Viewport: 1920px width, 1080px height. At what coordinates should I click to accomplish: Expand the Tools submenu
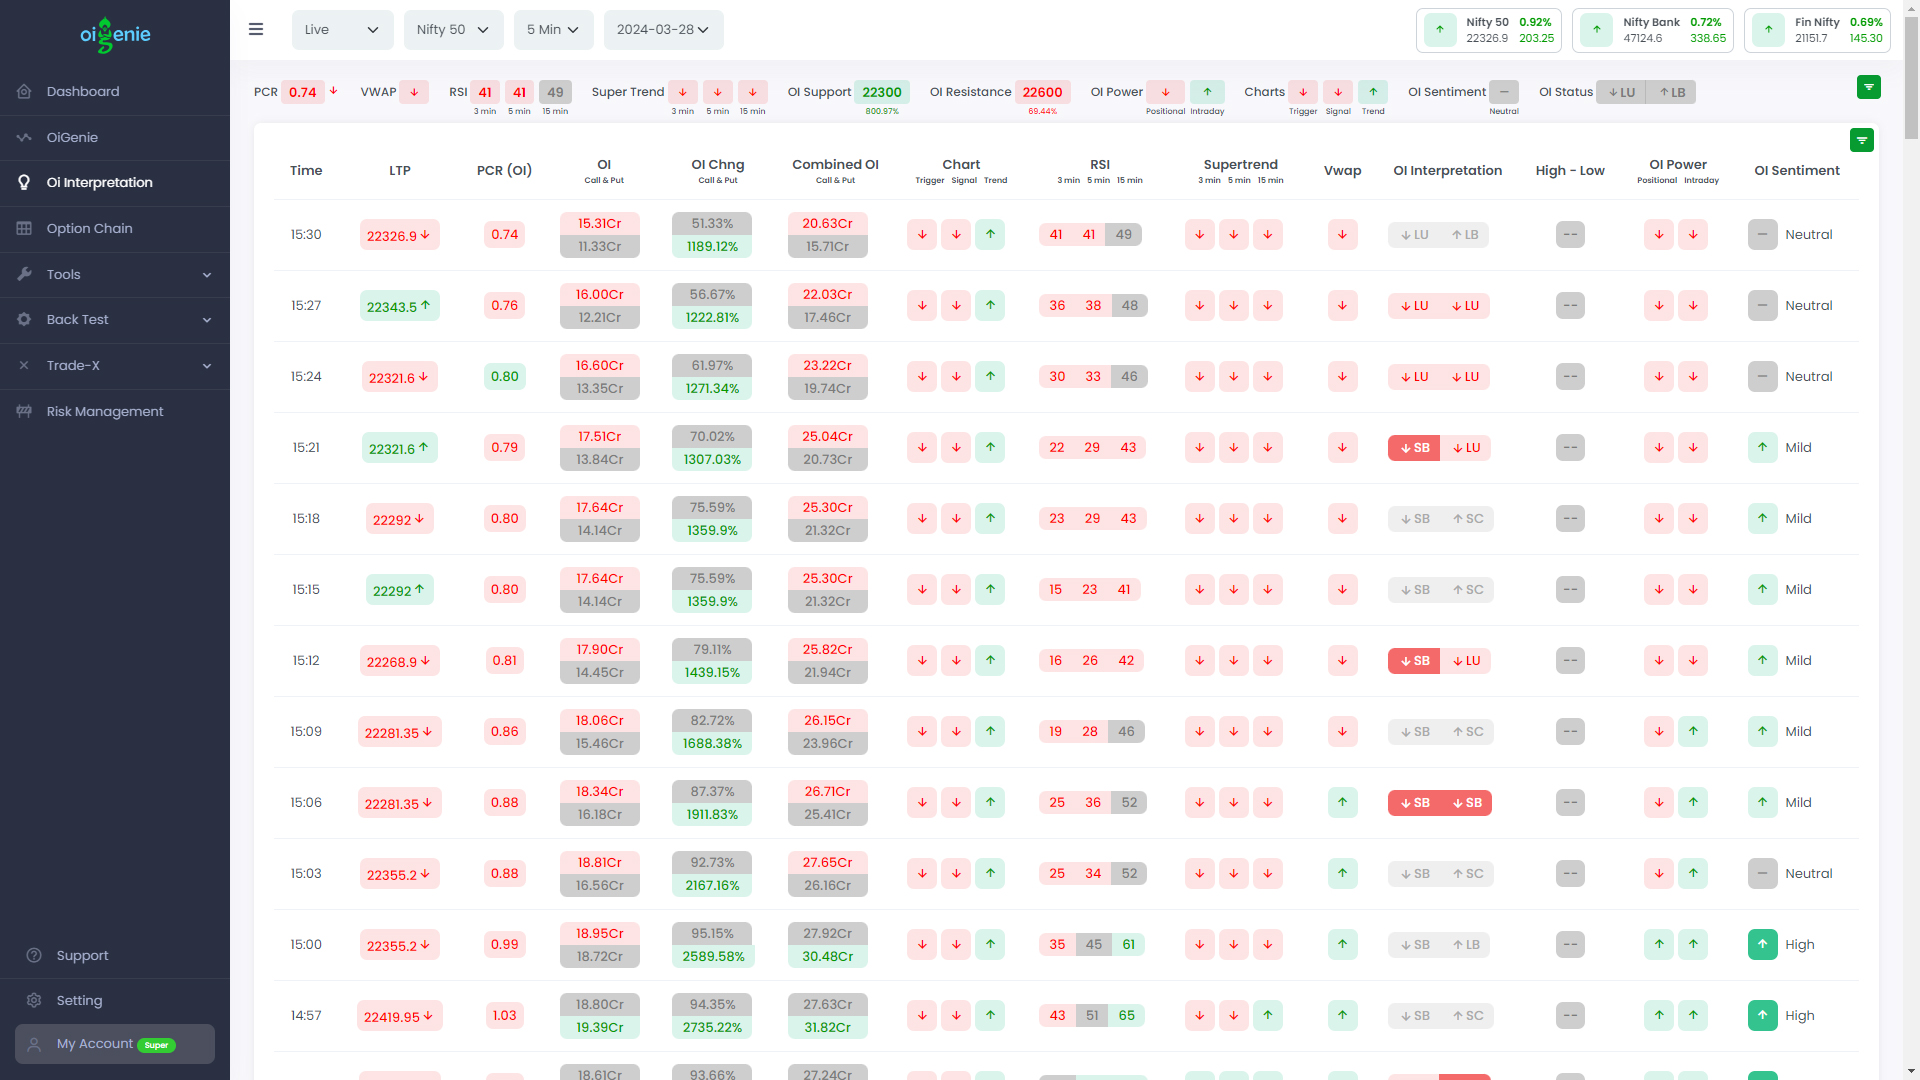point(207,274)
